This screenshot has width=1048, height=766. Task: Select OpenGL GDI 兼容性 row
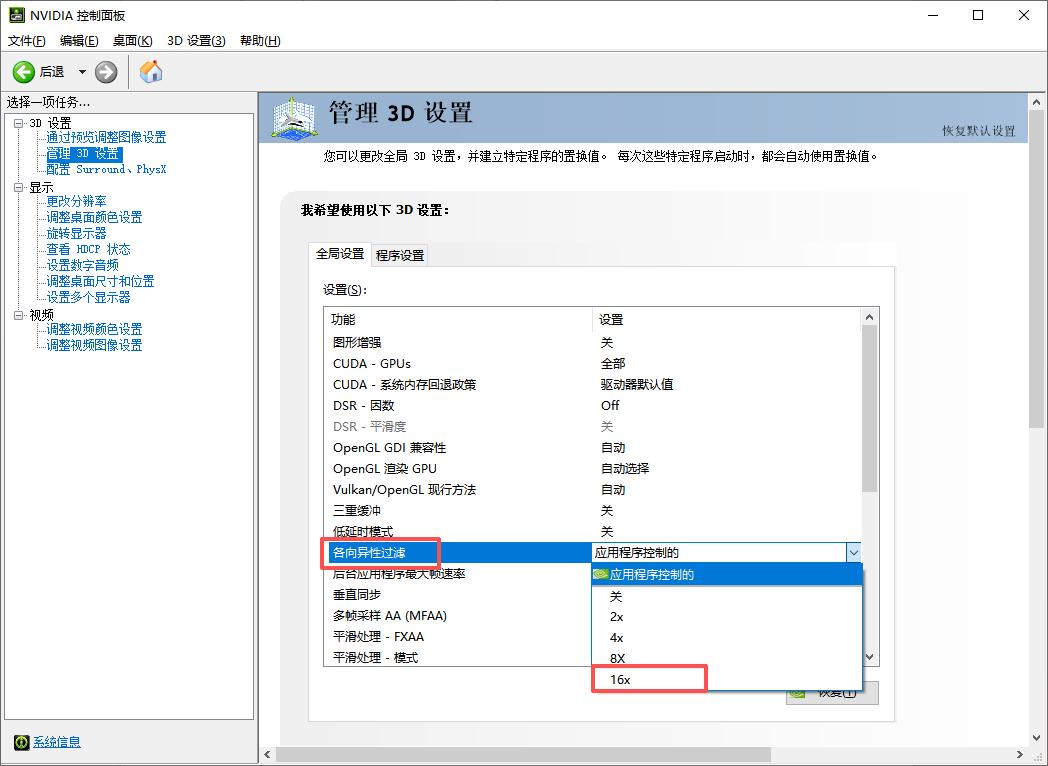[592, 448]
